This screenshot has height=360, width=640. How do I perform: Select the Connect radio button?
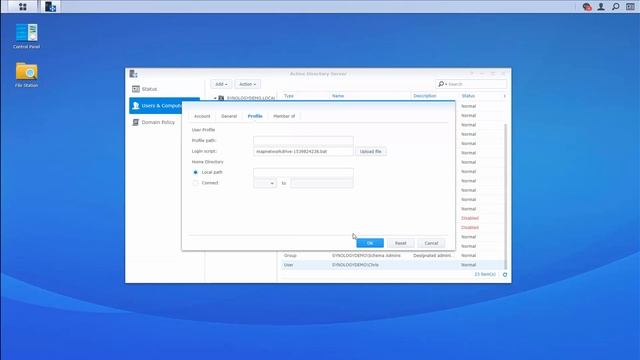196,183
